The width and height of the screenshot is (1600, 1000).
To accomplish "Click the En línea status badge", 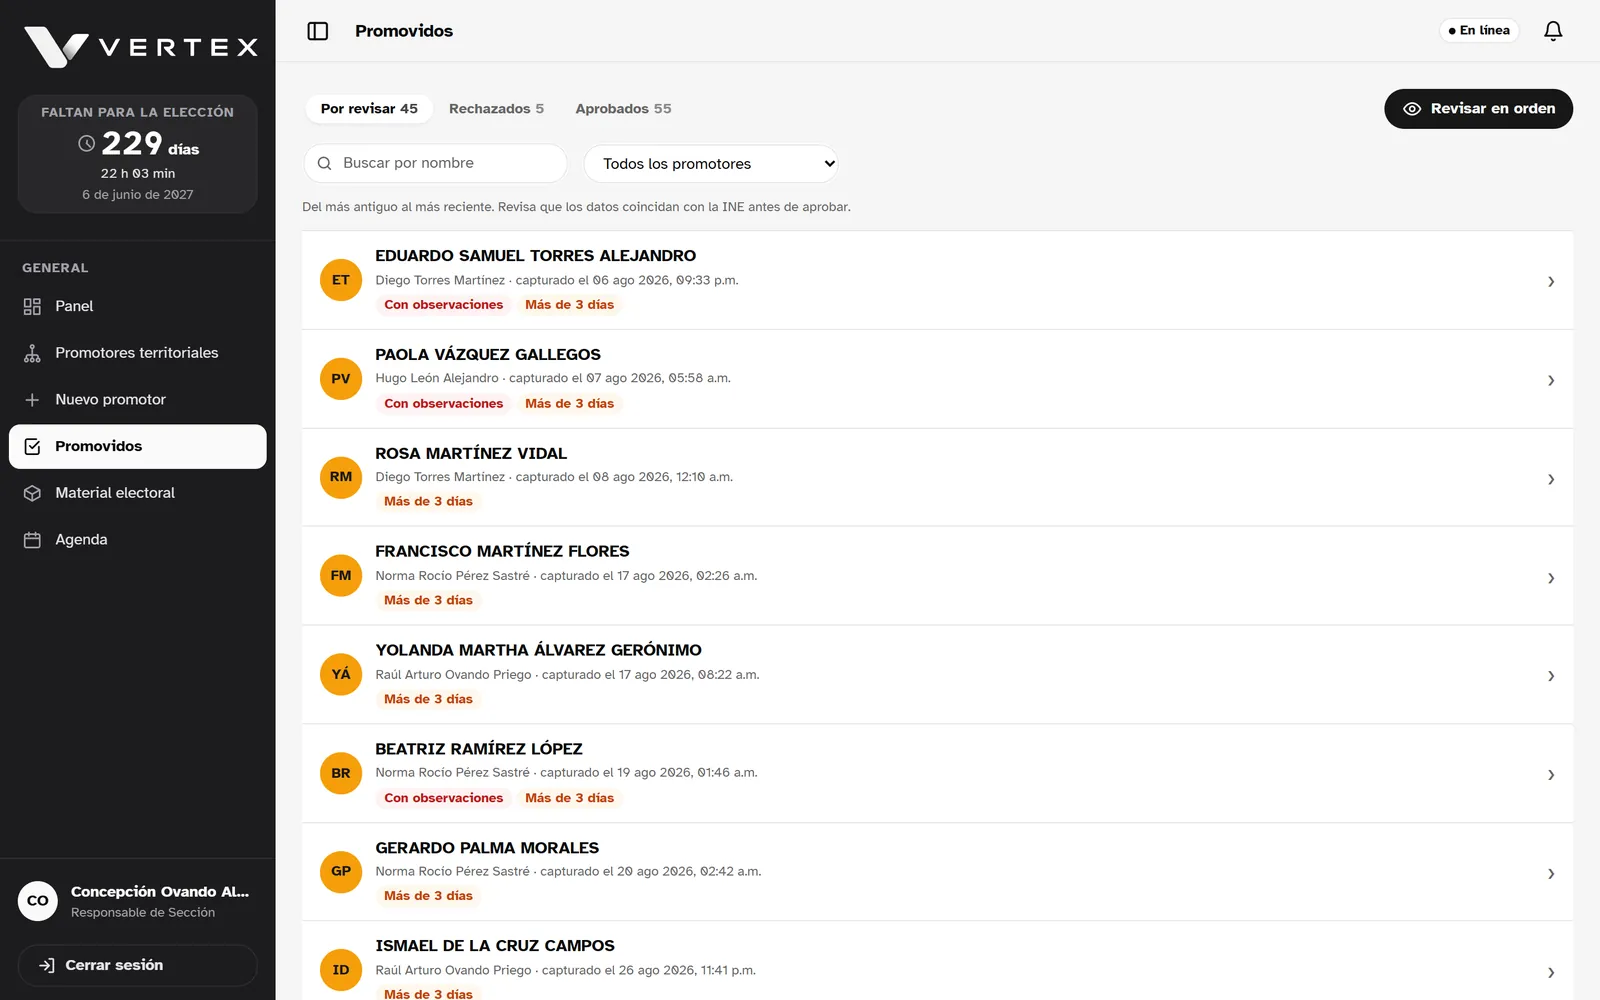I will click(x=1479, y=31).
